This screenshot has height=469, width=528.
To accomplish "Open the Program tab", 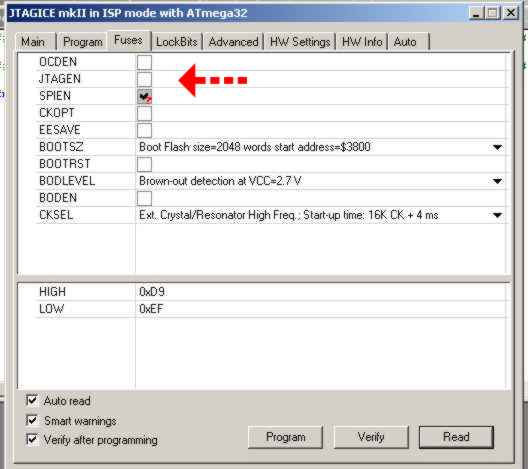I will click(x=82, y=42).
